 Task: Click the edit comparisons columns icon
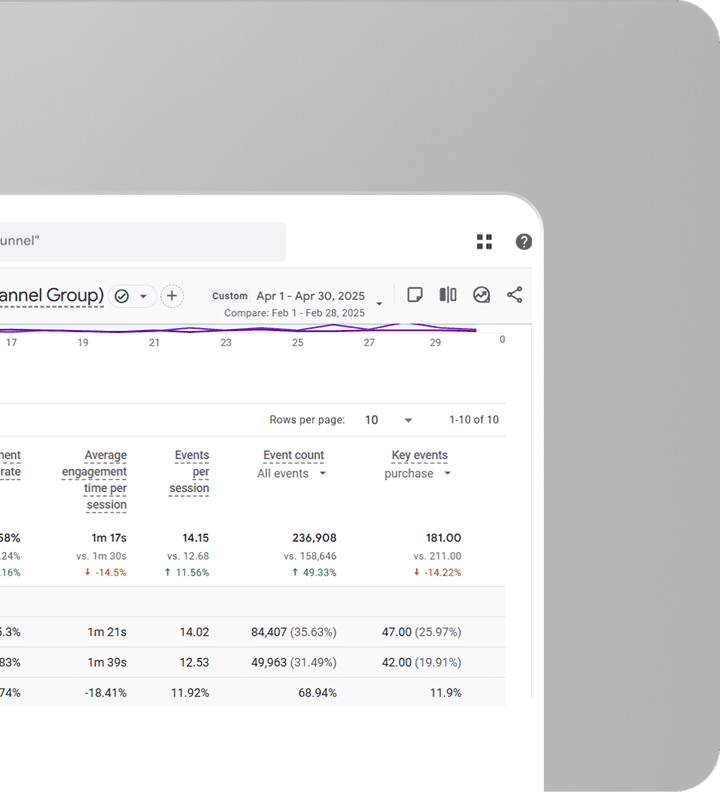[x=448, y=294]
